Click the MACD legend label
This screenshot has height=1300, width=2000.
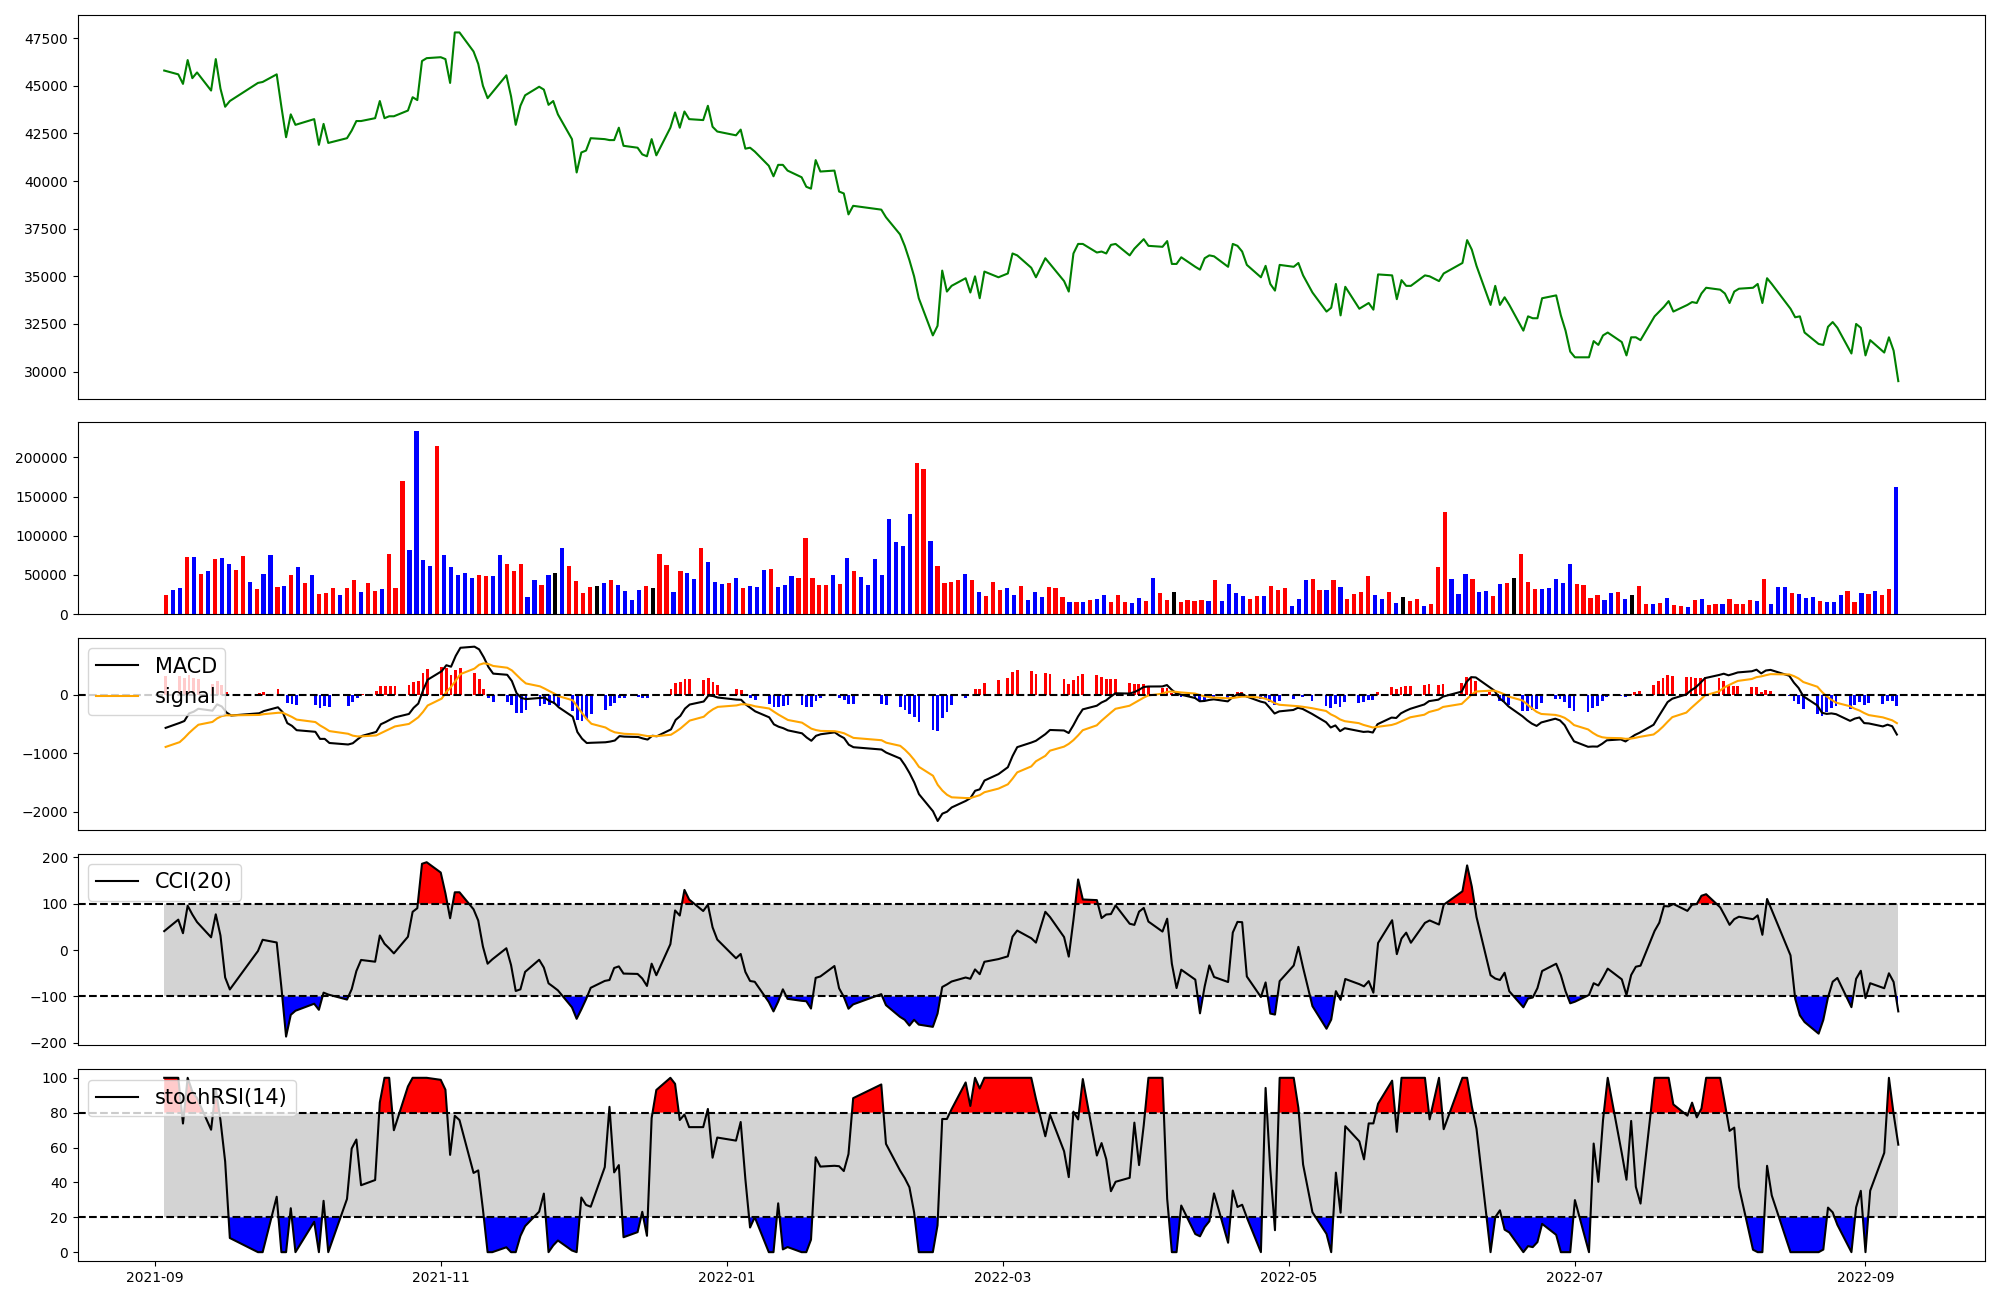click(x=185, y=666)
